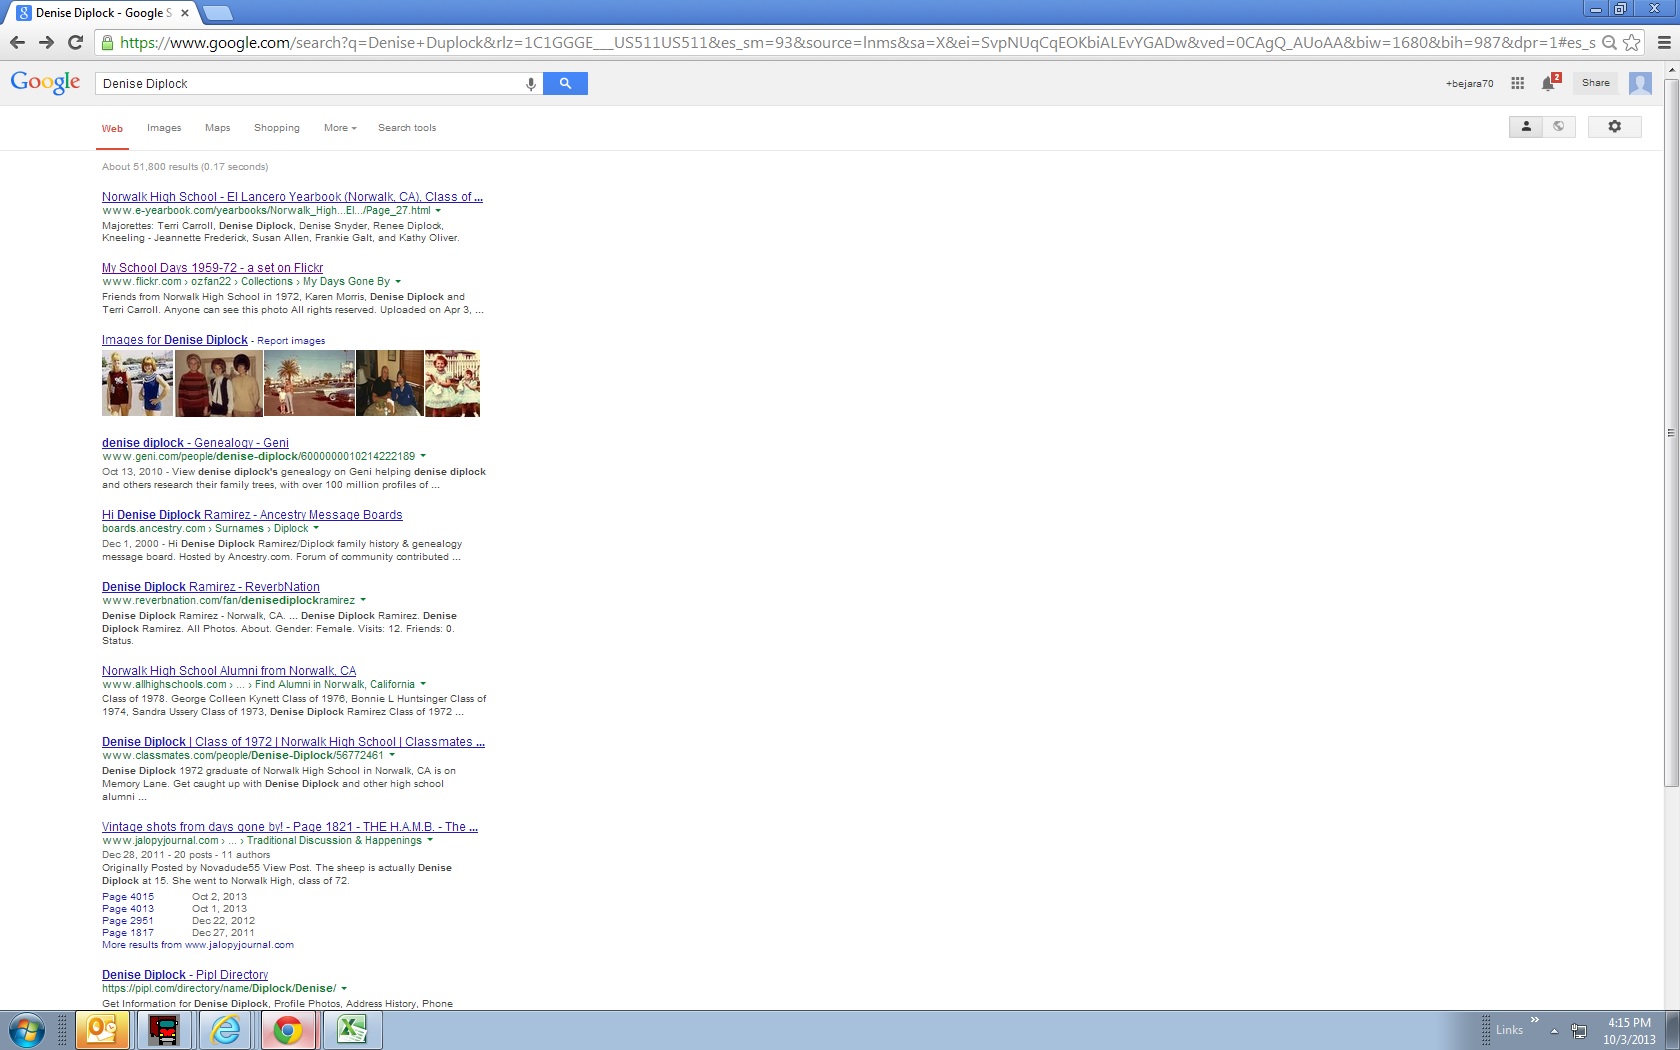Switch to the Maps search tab
Viewport: 1680px width, 1050px height.
click(217, 128)
